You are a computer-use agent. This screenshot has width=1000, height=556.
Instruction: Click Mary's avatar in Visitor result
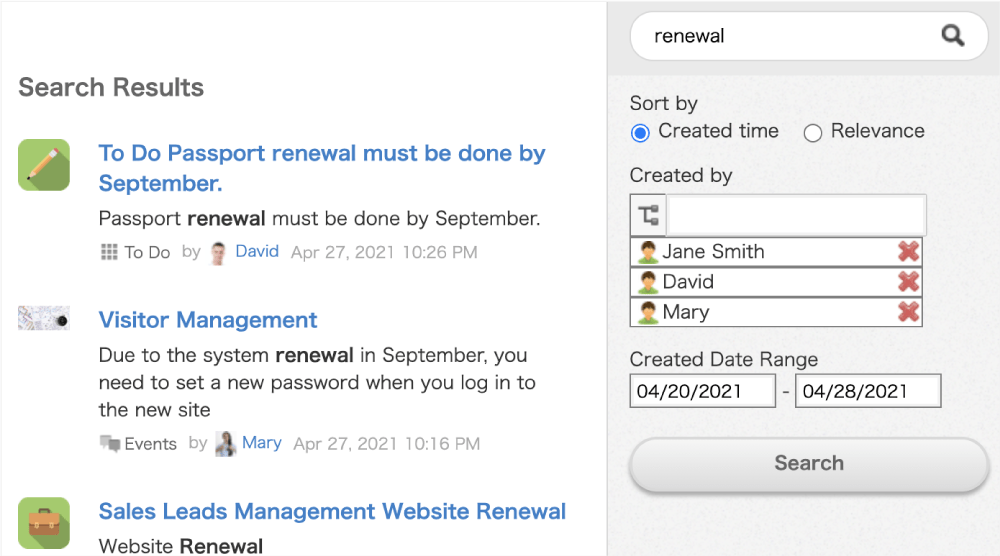[226, 443]
